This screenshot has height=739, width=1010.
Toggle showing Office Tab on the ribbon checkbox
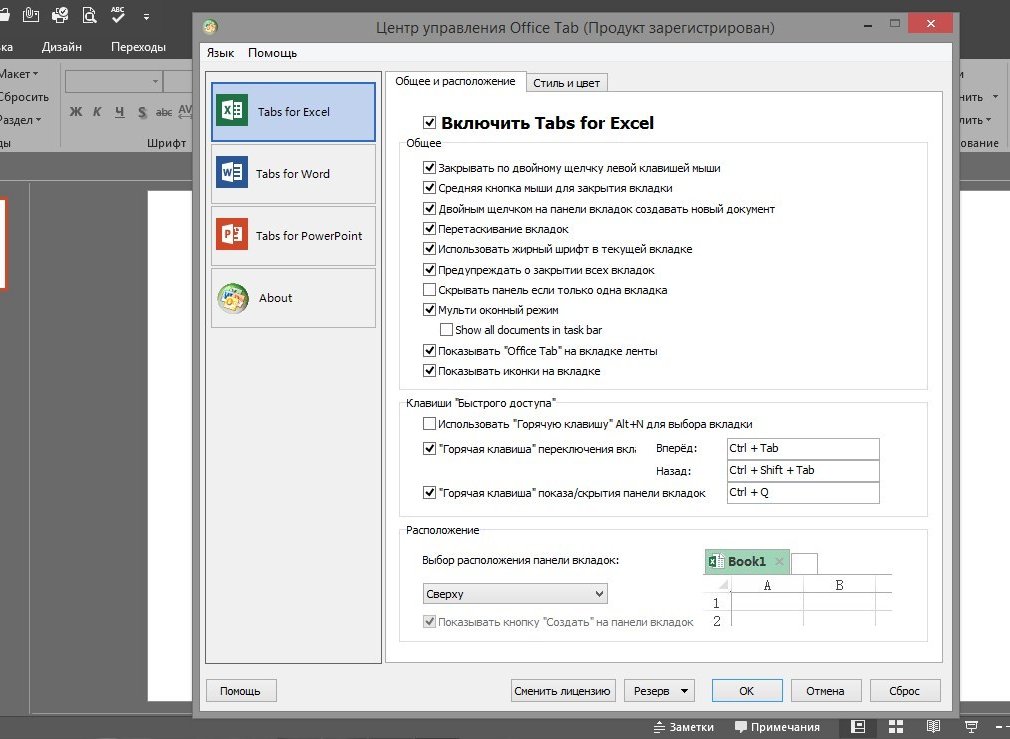pos(430,350)
